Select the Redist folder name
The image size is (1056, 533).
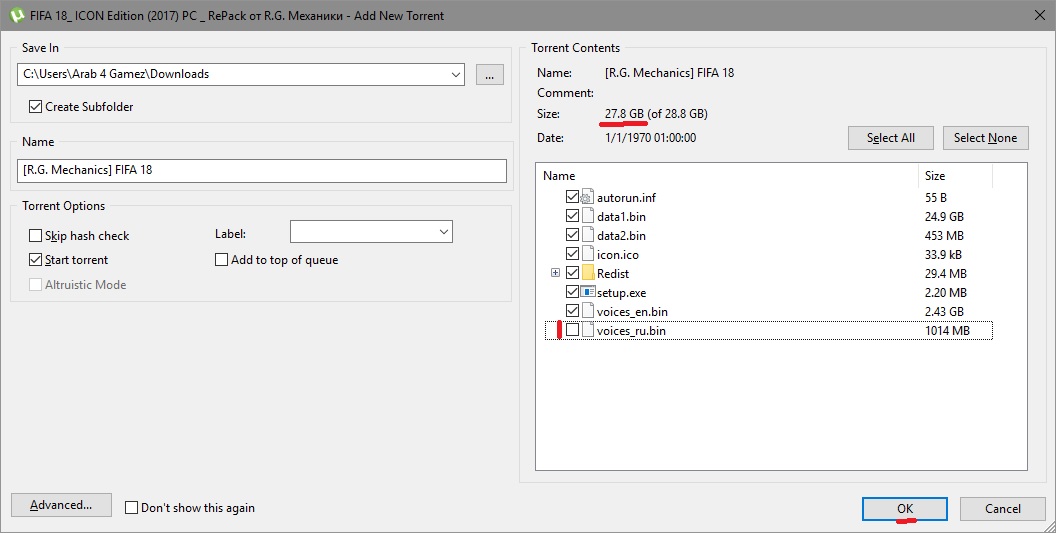click(x=613, y=274)
